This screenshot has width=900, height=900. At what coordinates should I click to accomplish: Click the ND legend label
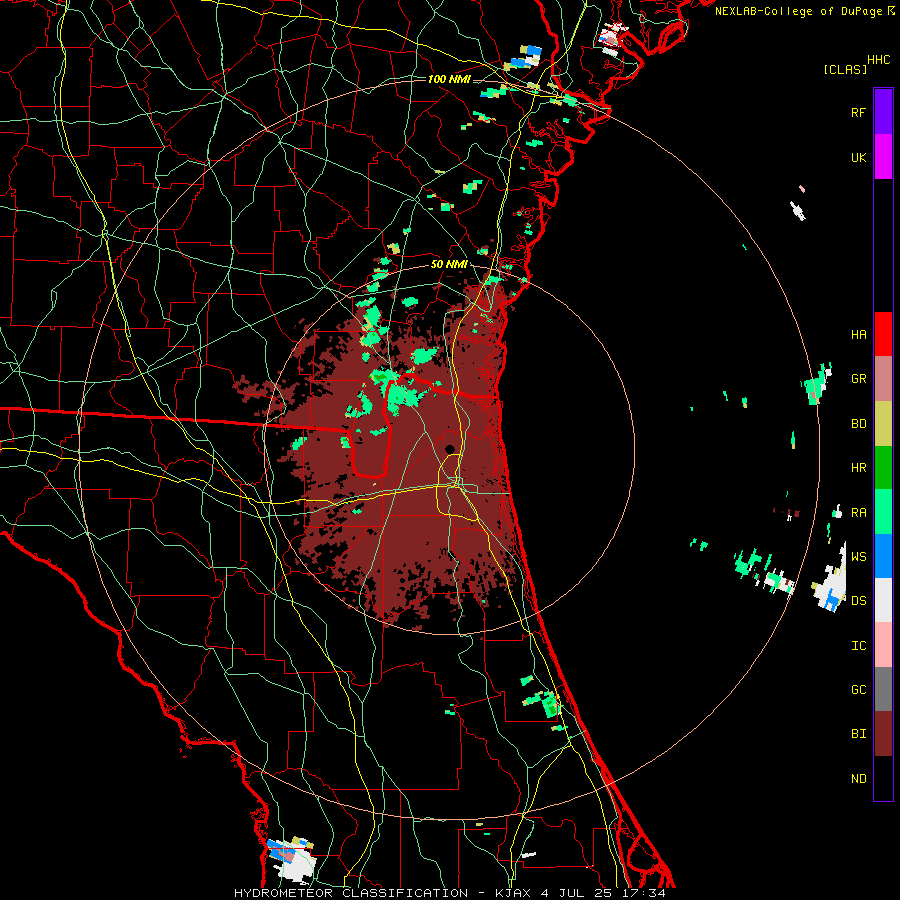[x=858, y=779]
